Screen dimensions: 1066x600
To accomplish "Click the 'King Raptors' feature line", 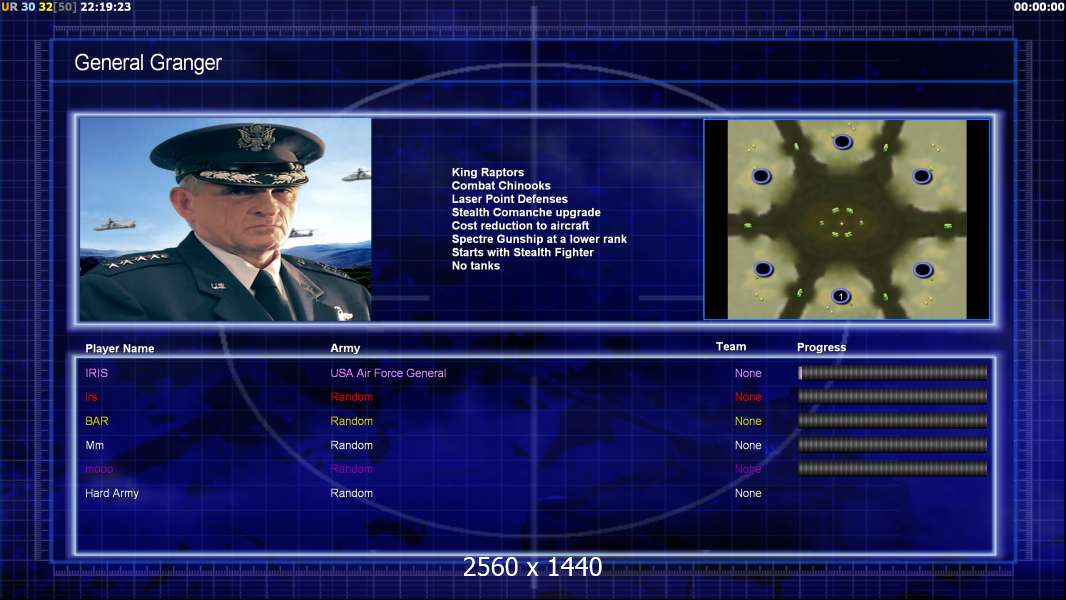I will coord(487,173).
